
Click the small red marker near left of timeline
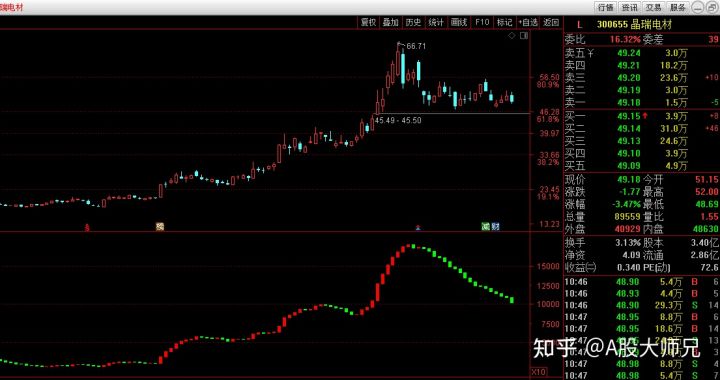point(88,227)
